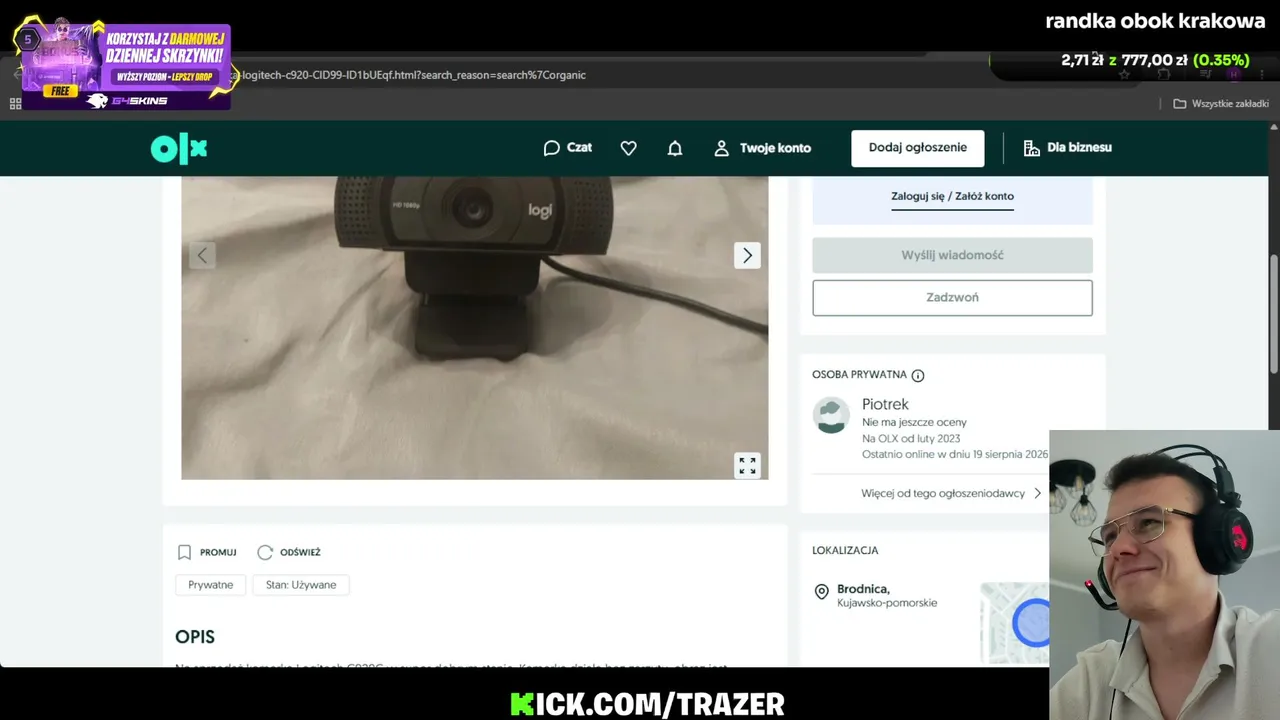1280x720 pixels.
Task: Click the Promuj listing option
Action: (207, 552)
